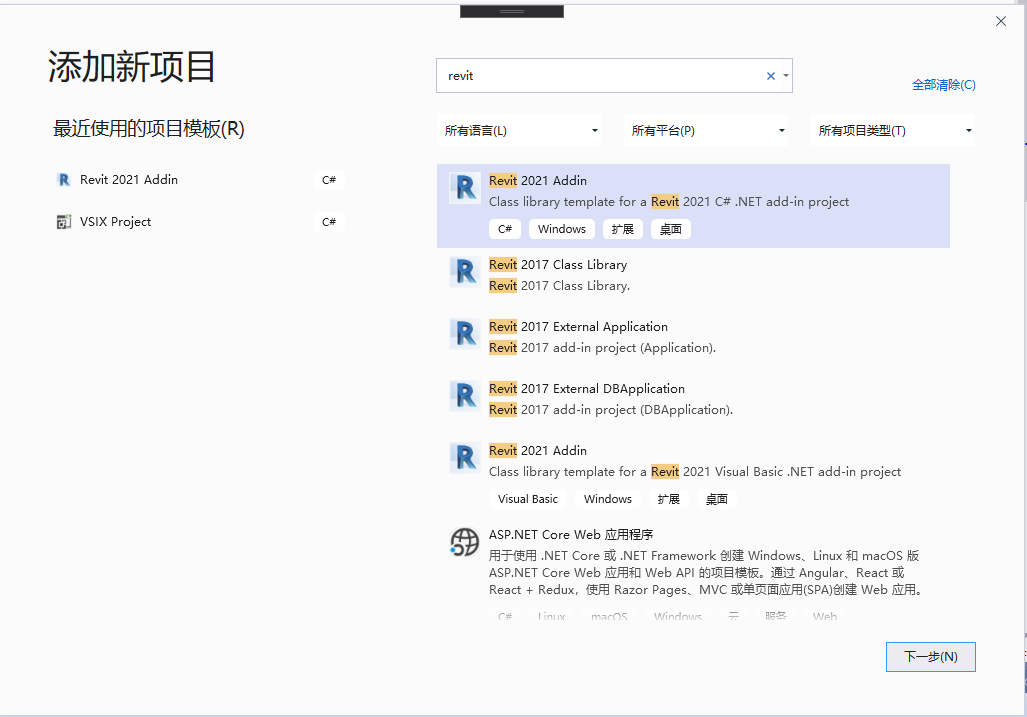Click the ASP.NET Core Web globe icon
1027x717 pixels.
click(x=465, y=542)
